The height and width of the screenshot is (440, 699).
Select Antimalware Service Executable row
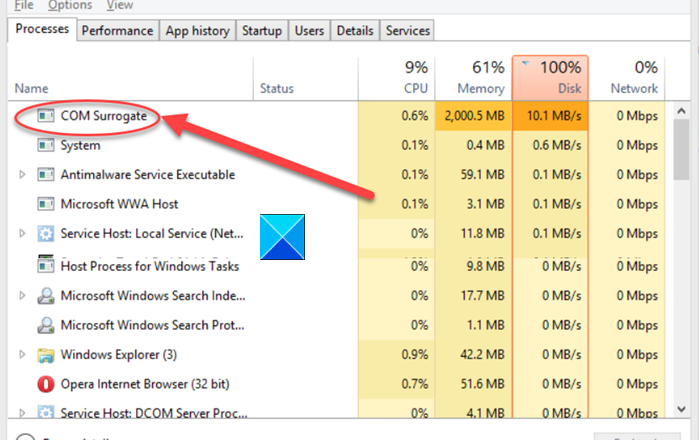pos(336,175)
